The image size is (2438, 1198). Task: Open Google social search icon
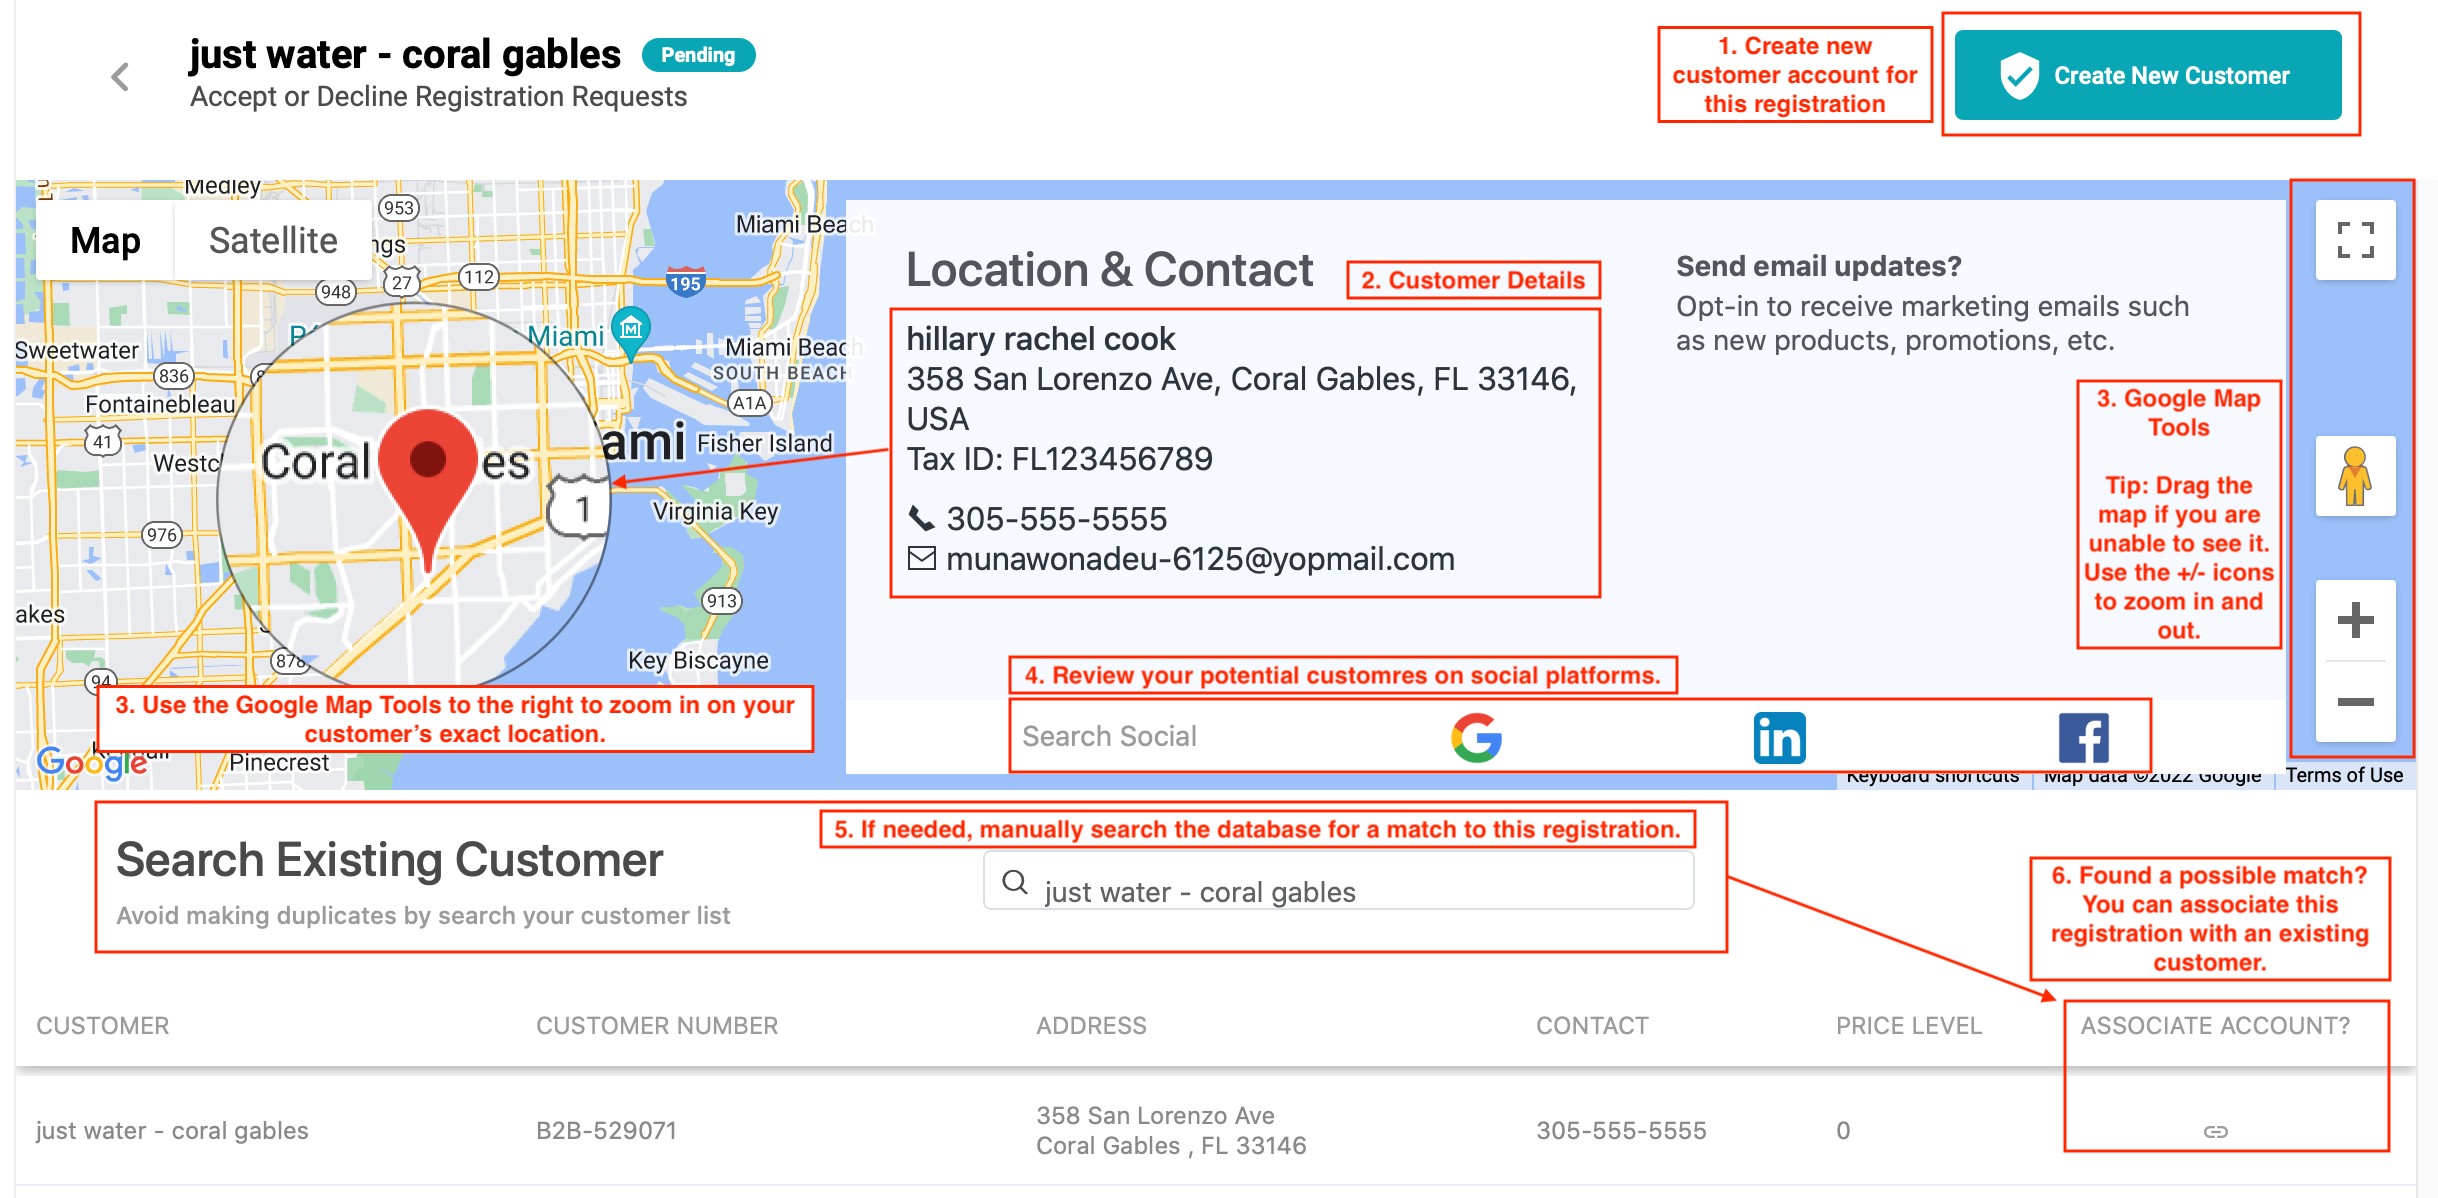[1476, 738]
